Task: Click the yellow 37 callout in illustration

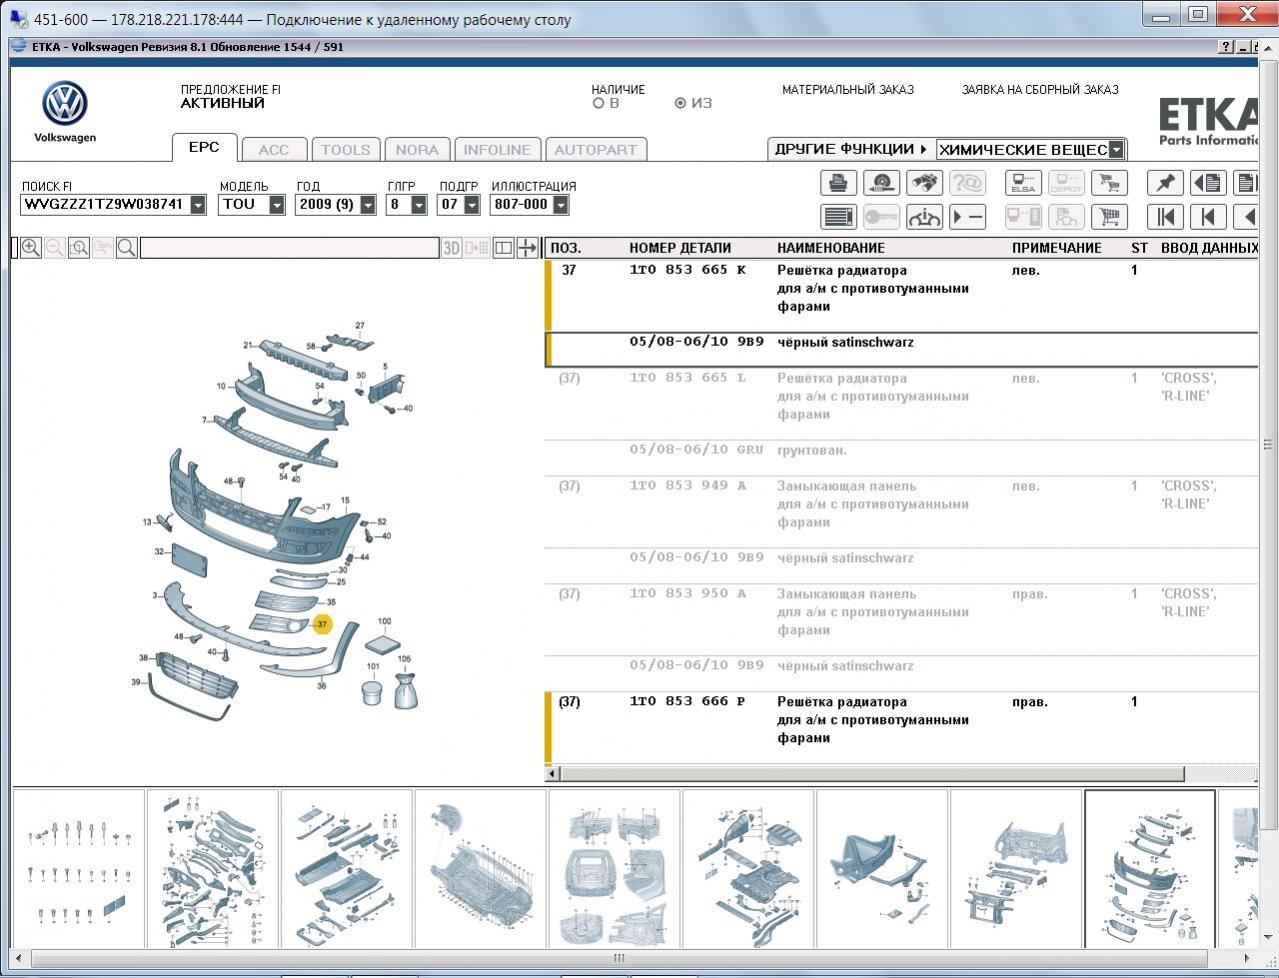Action: [322, 624]
